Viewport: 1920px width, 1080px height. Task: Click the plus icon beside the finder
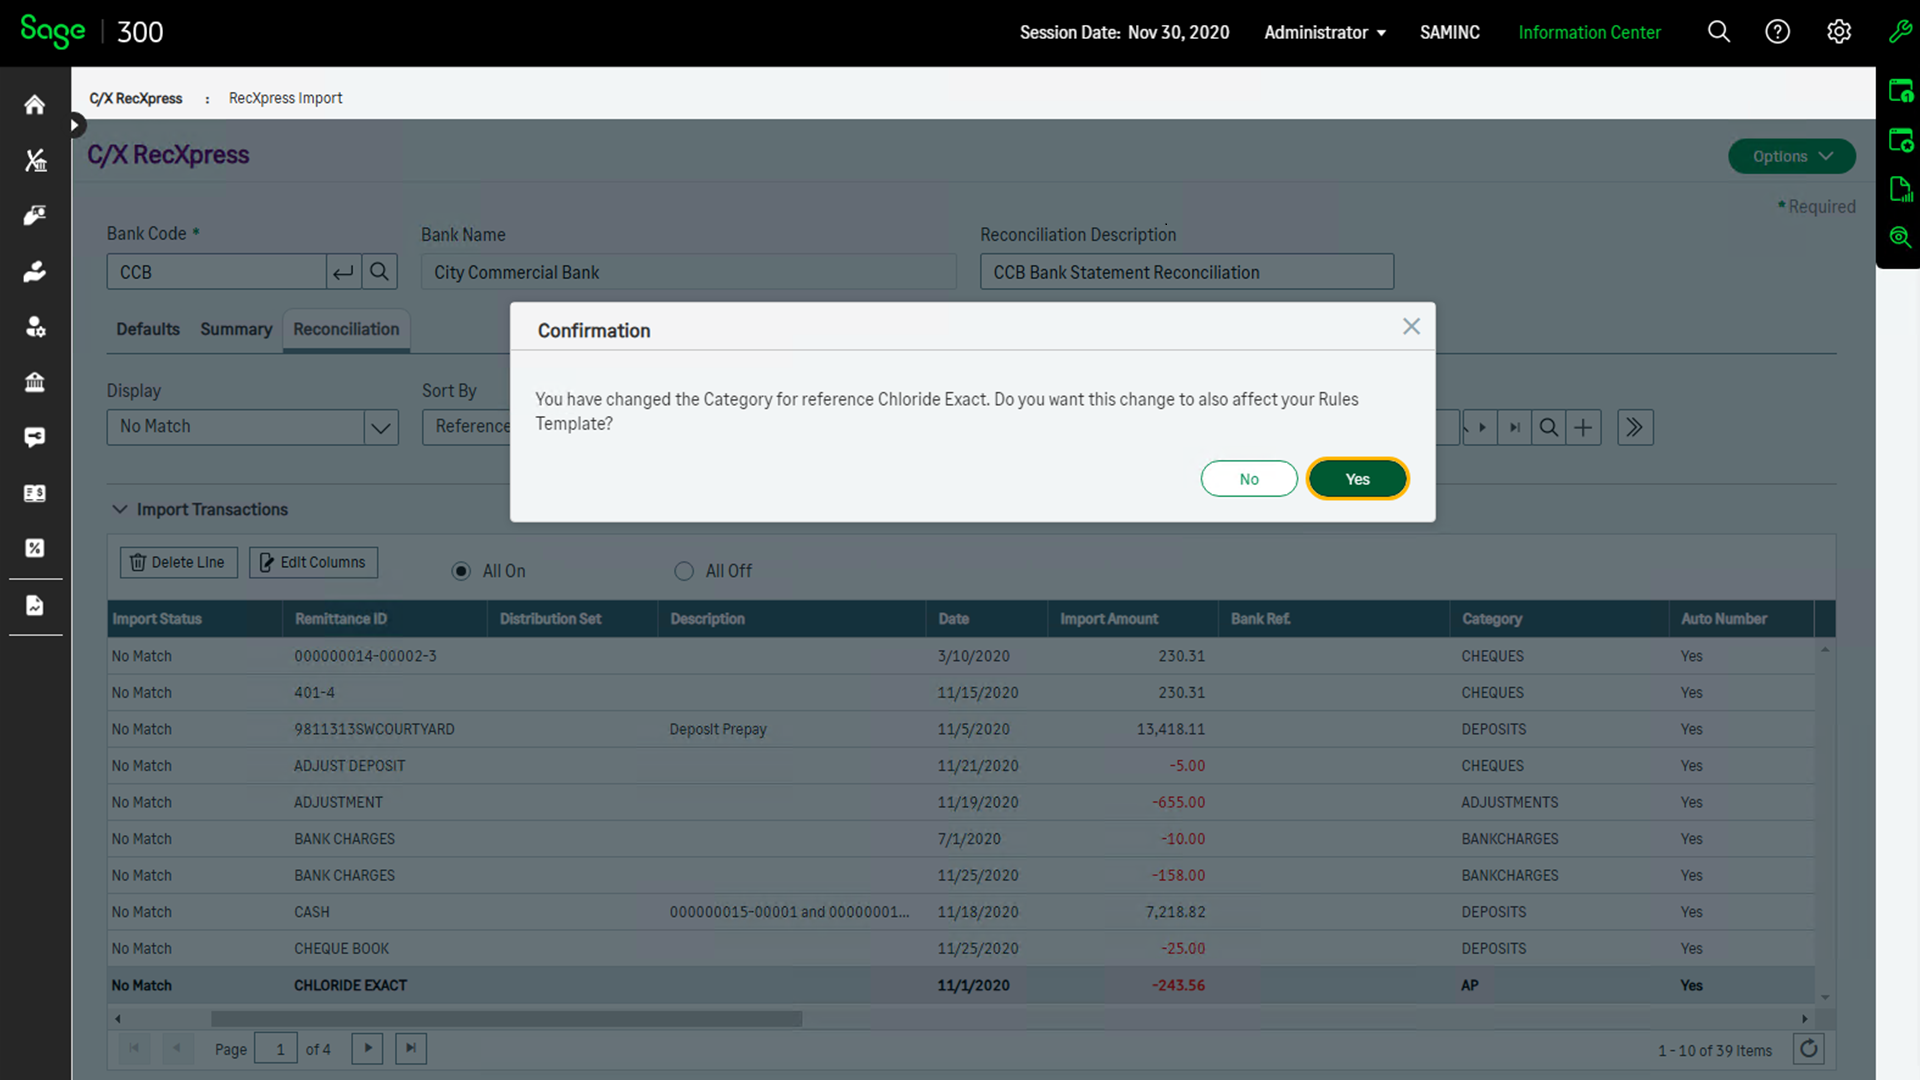pyautogui.click(x=1583, y=428)
